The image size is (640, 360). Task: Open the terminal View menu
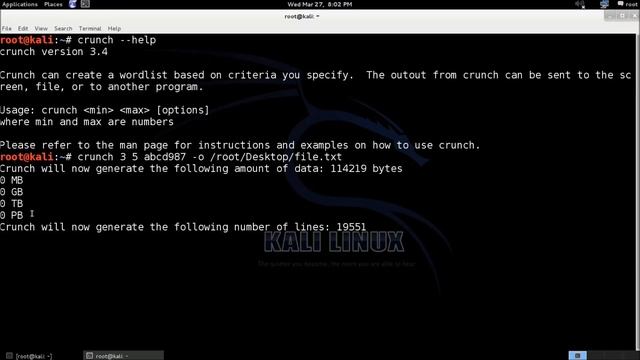click(x=41, y=29)
